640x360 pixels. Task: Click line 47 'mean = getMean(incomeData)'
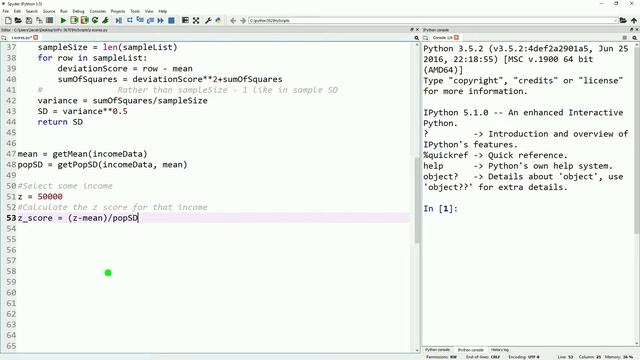82,154
